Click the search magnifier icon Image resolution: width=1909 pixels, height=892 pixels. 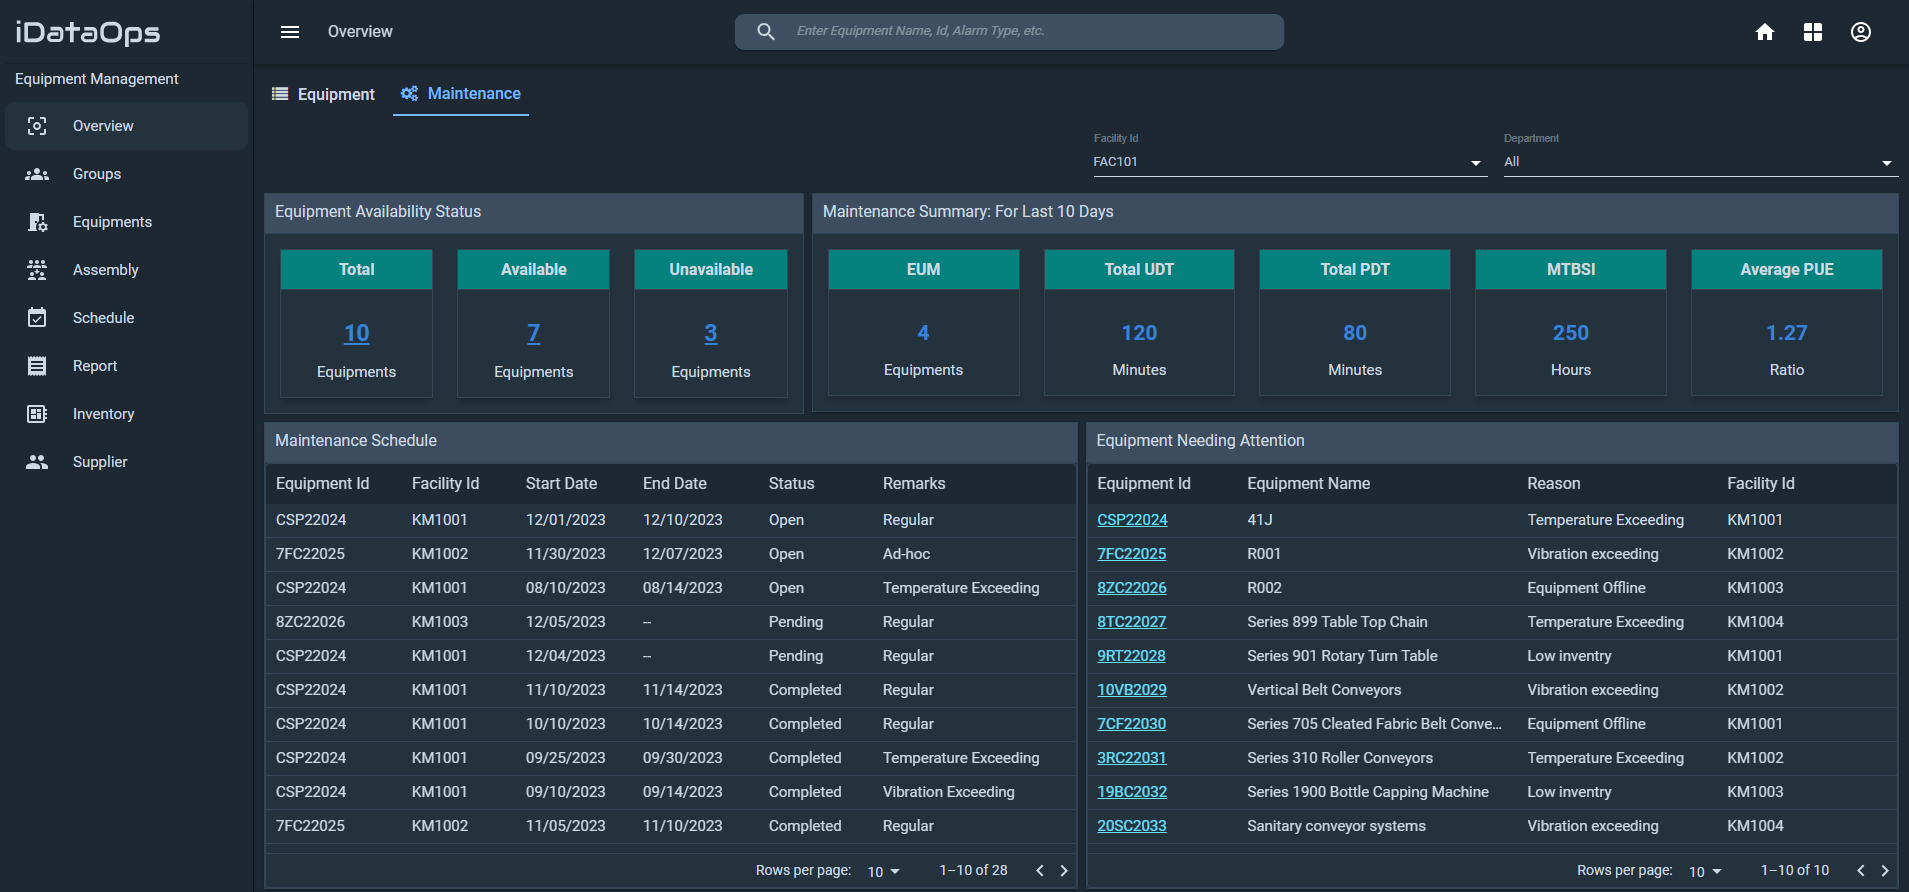point(766,32)
